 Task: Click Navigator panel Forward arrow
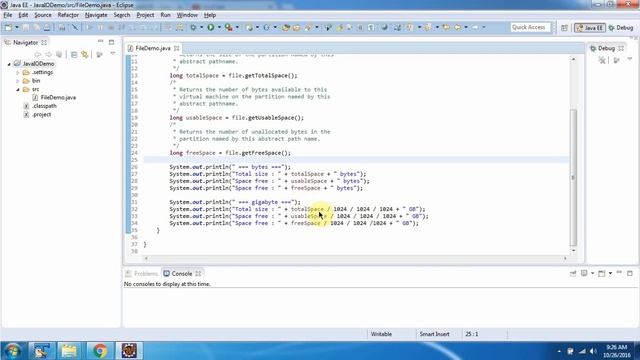tap(48, 54)
